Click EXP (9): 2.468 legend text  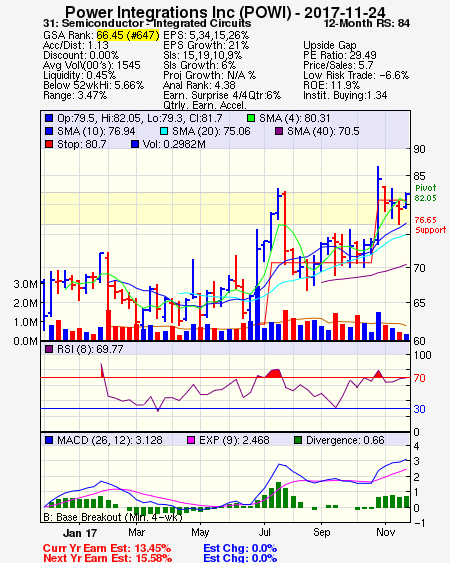(234, 440)
